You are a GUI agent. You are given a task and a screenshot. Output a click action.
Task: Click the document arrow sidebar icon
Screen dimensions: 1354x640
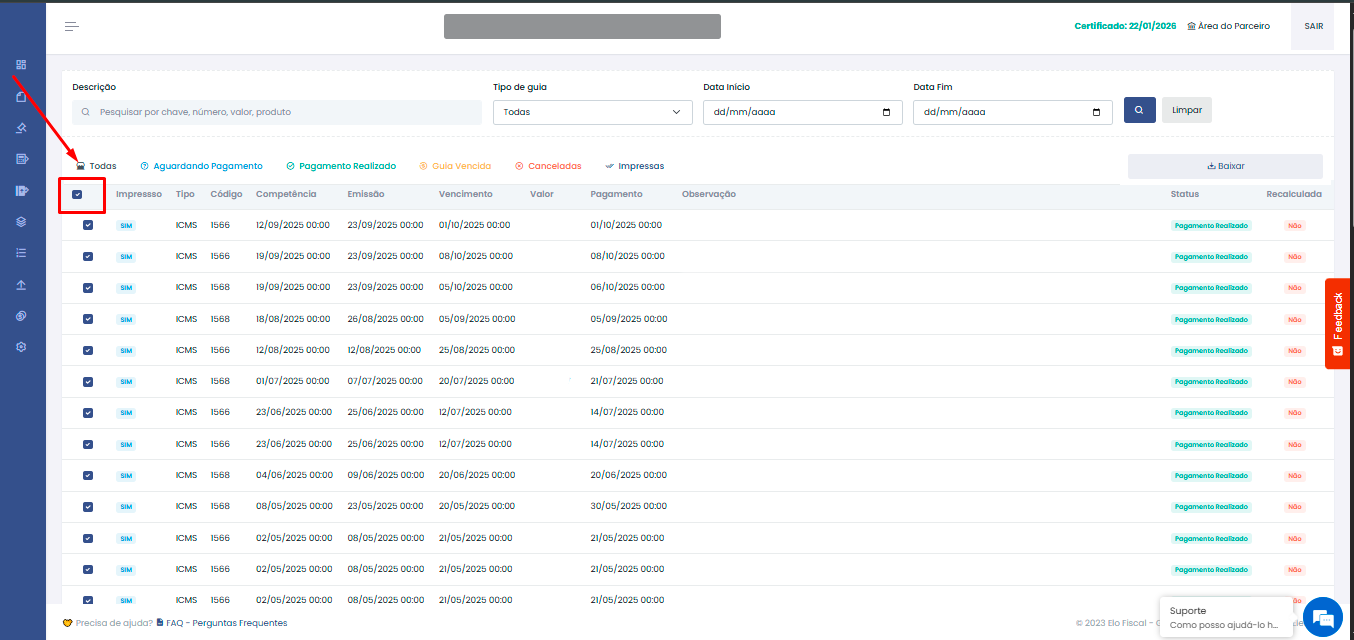click(x=21, y=159)
